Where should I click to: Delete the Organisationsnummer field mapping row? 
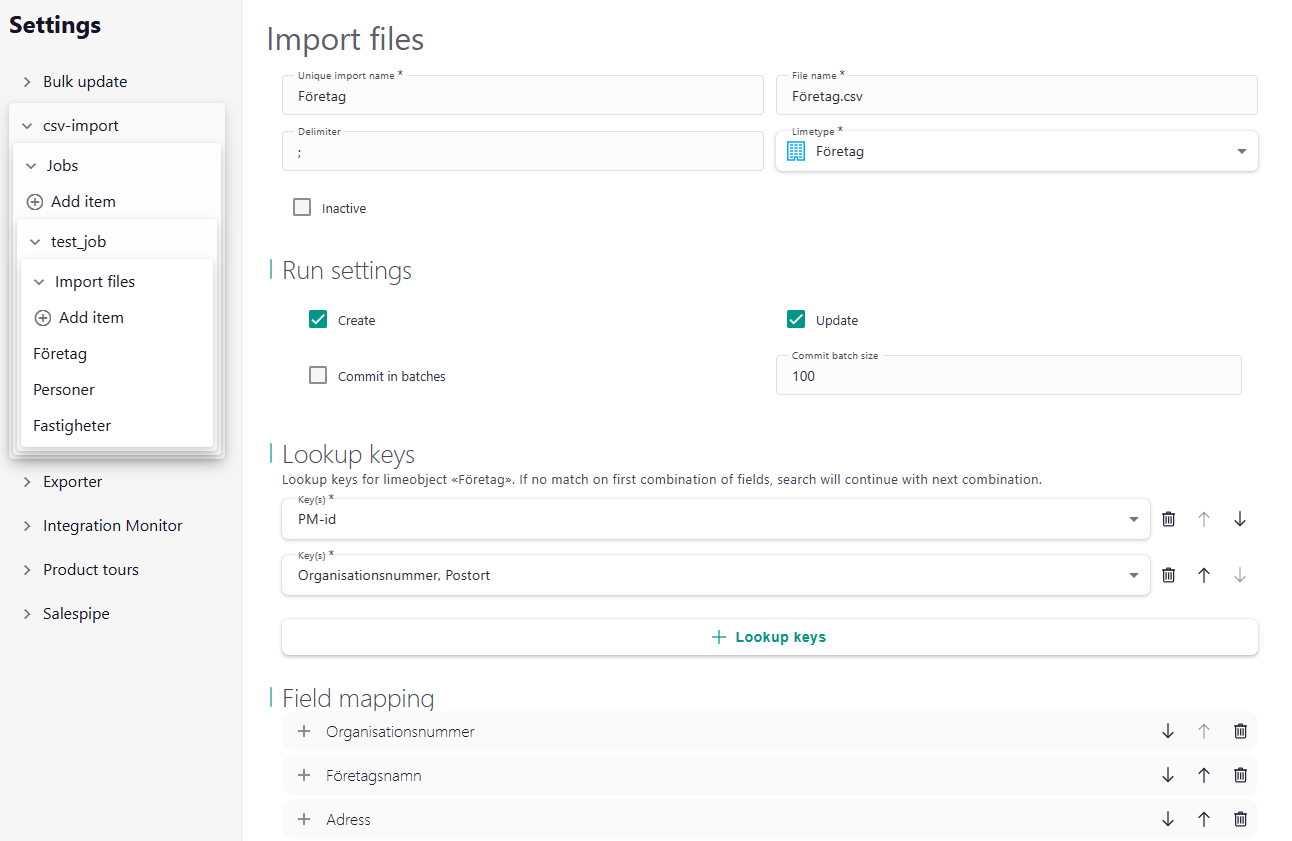coord(1240,731)
